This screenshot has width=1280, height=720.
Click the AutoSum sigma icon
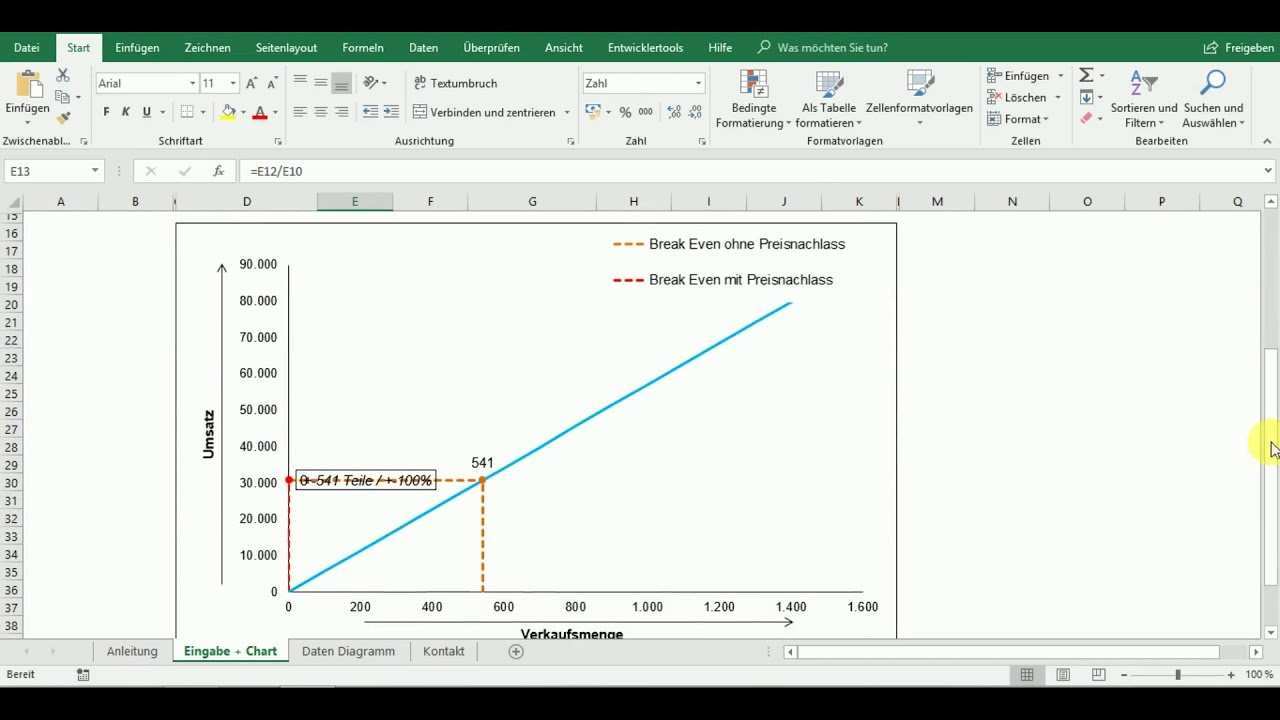click(x=1086, y=76)
